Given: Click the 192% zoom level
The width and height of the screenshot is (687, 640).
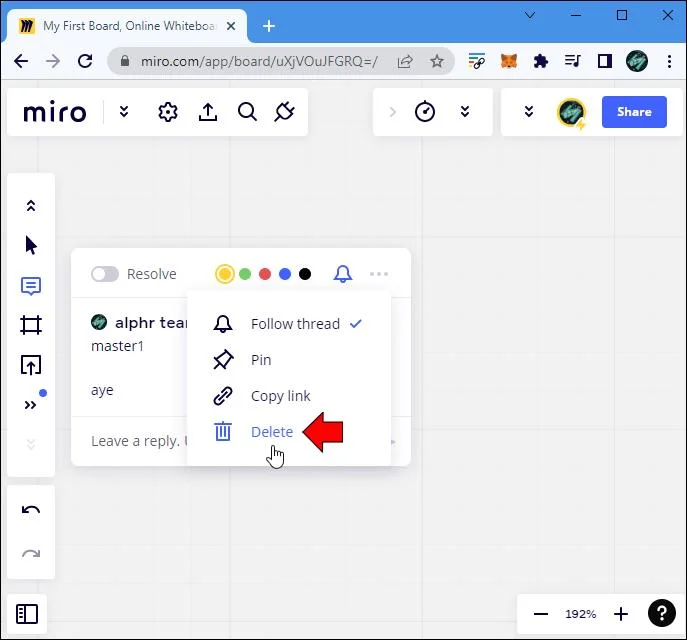Looking at the screenshot, I should 581,614.
